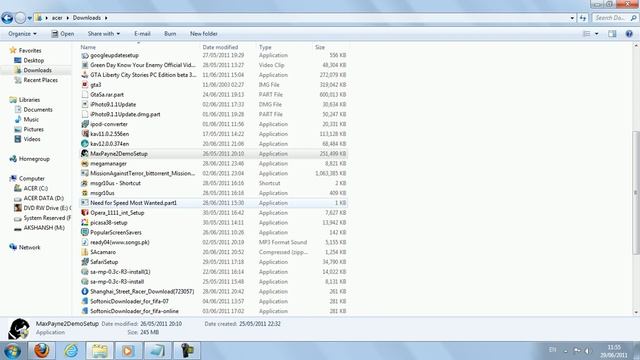640x360 pixels.
Task: Select the ipodi-converter application icon
Action: pos(85,124)
